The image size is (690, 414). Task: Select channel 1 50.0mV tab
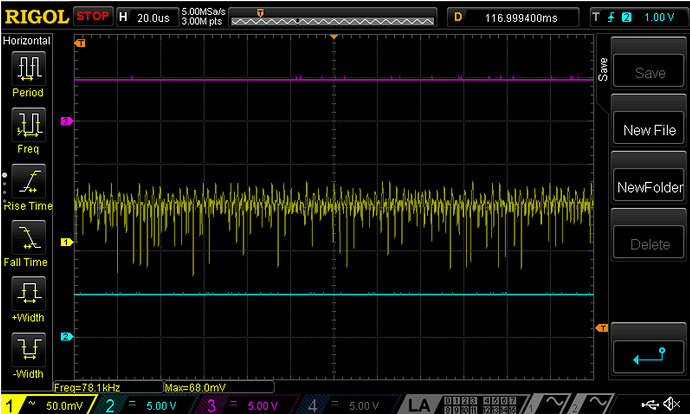[x=48, y=405]
